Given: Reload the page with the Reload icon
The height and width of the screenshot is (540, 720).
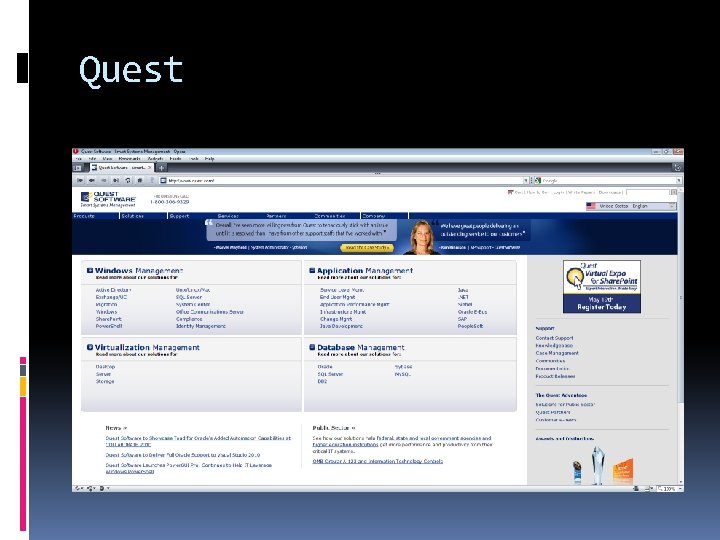Looking at the screenshot, I should tap(128, 180).
